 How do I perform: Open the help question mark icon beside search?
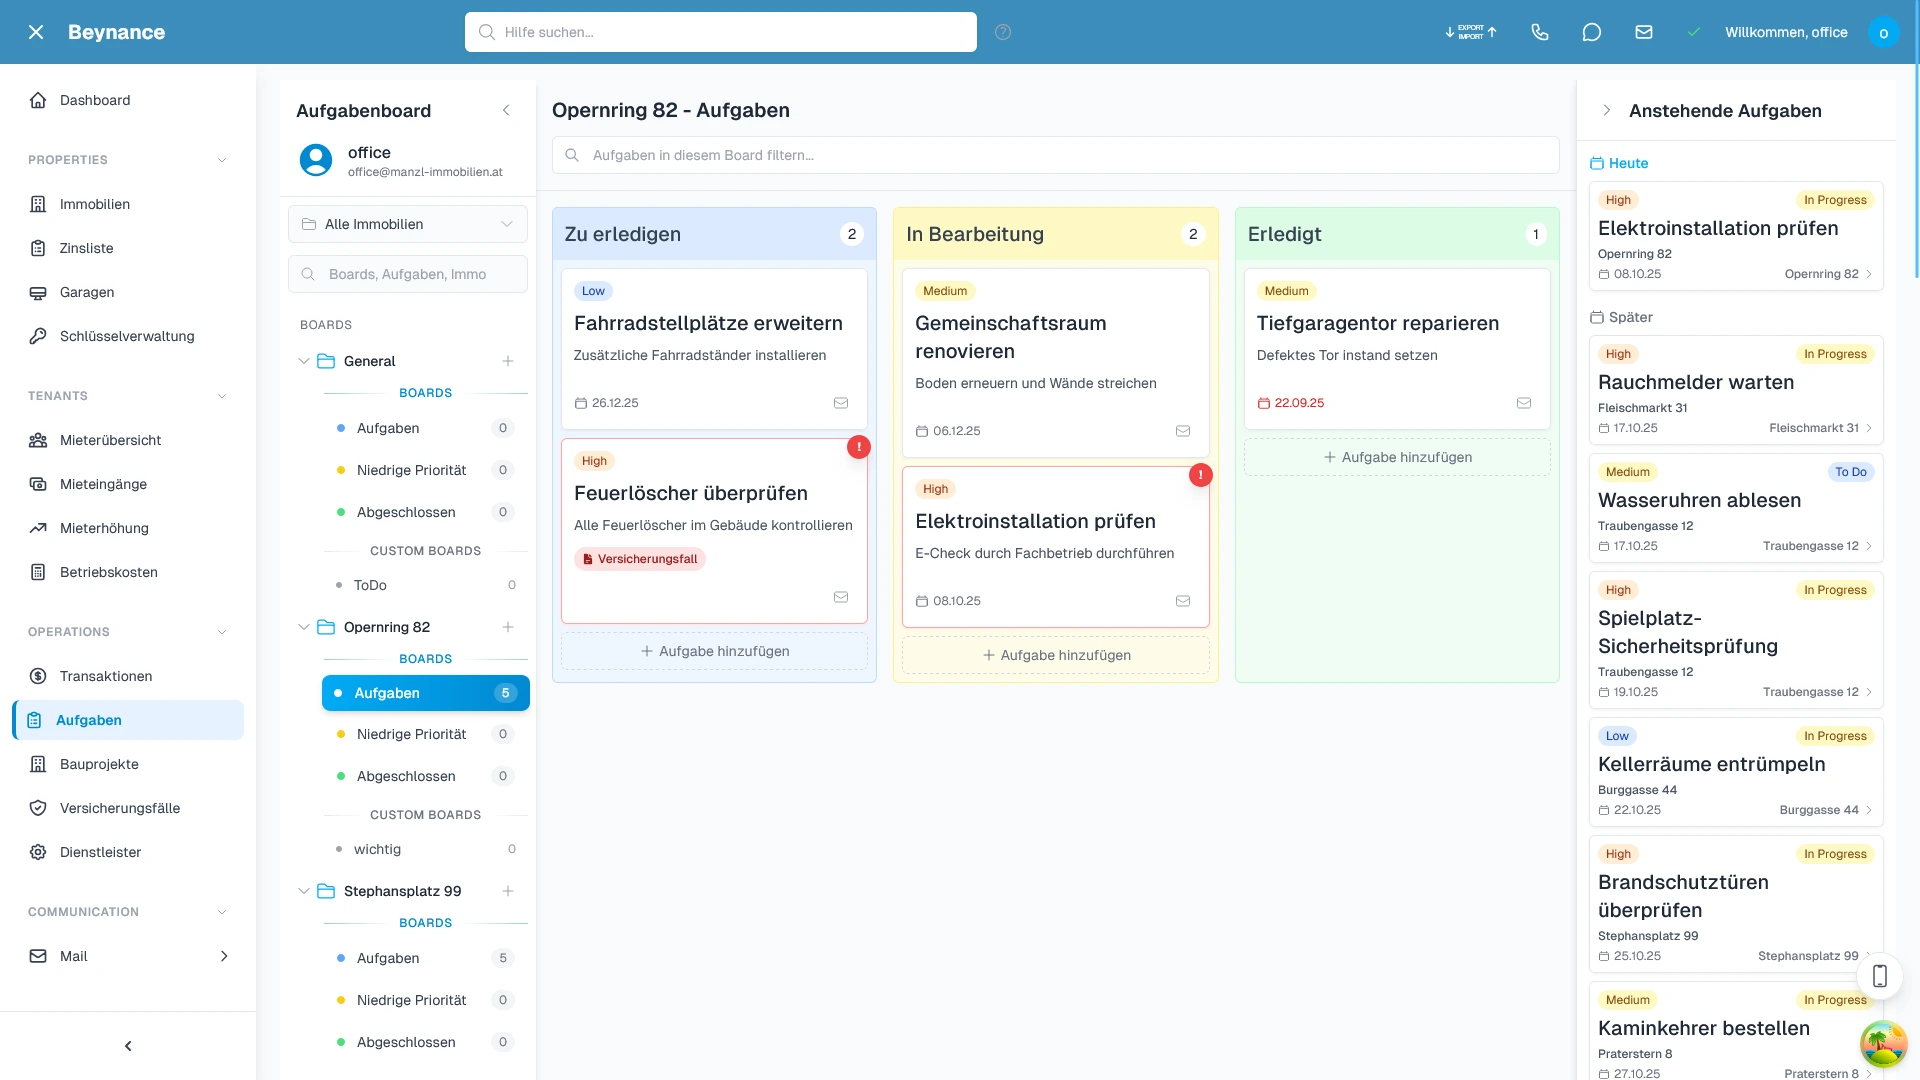(x=1003, y=32)
